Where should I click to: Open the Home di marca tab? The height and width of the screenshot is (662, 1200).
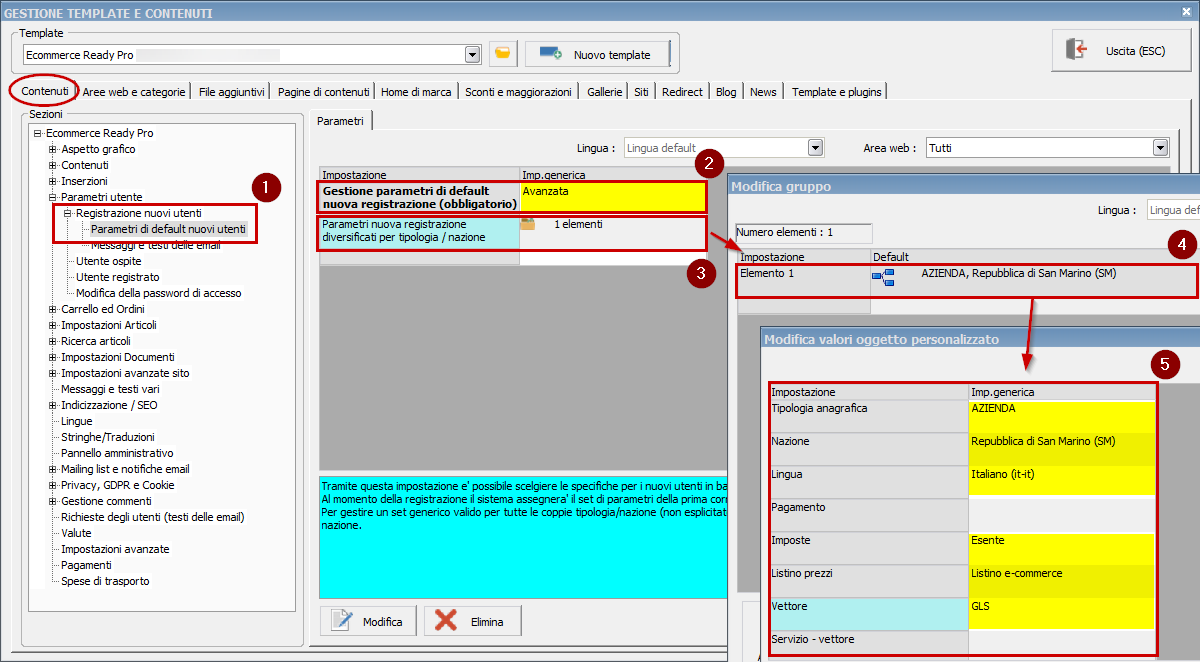pyautogui.click(x=417, y=92)
